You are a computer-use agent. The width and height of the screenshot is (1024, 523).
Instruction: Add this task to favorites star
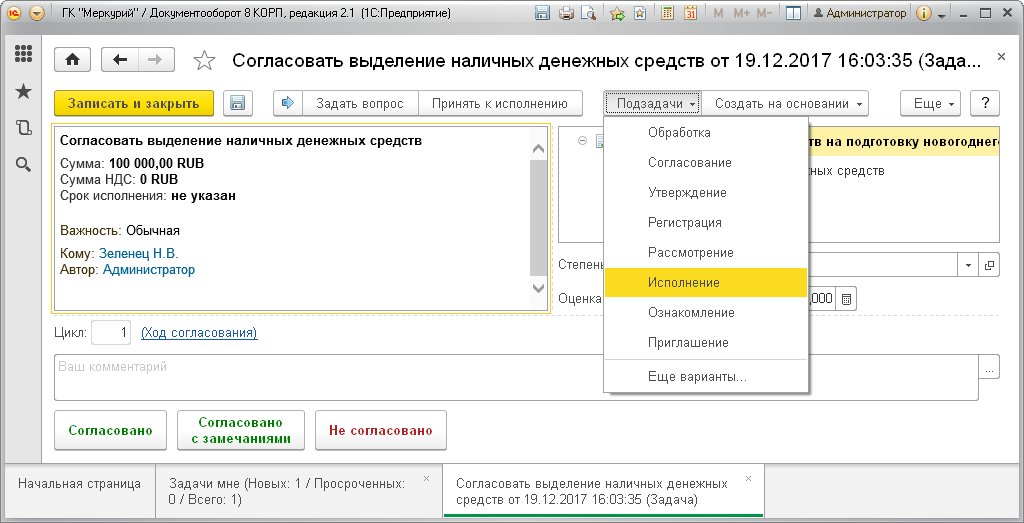pos(204,61)
